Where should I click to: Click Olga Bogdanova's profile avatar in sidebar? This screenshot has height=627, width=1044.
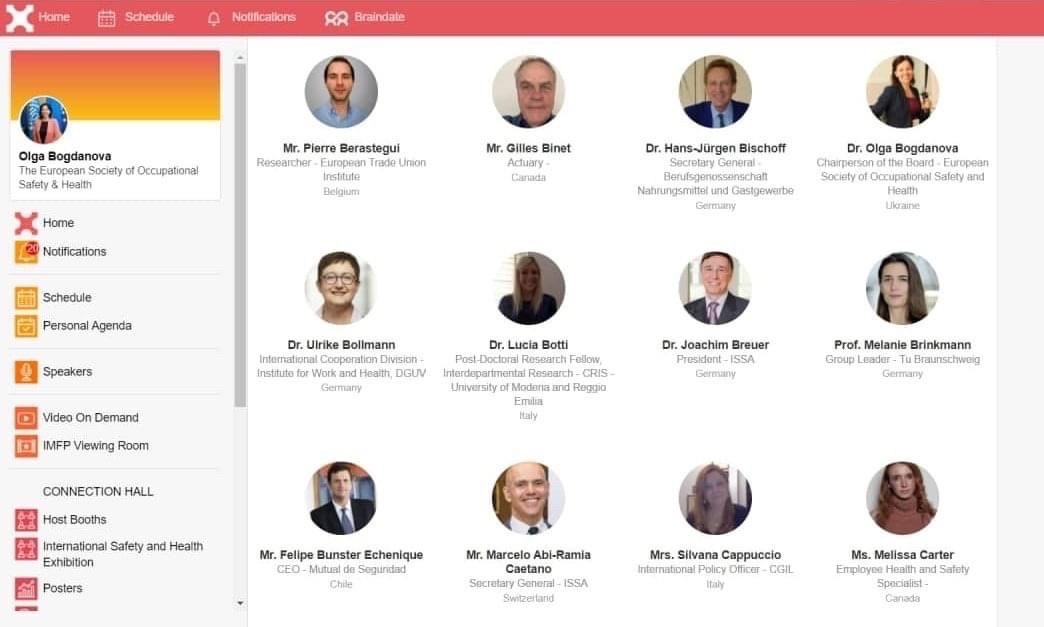tap(43, 120)
